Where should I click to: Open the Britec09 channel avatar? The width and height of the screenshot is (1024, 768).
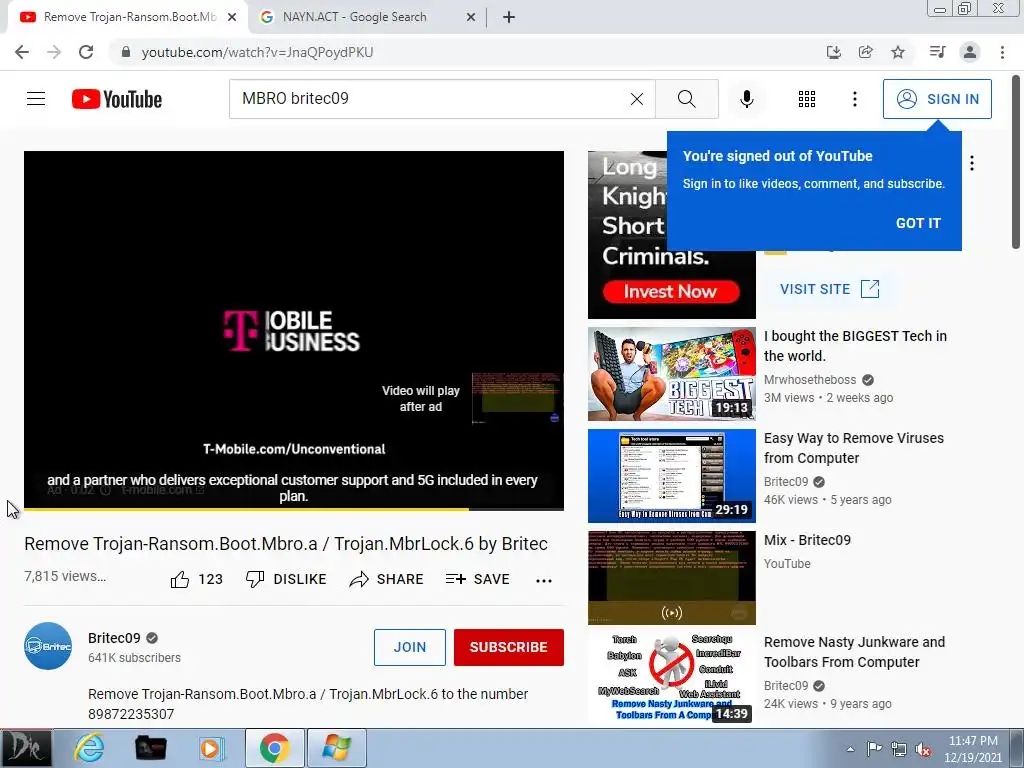(x=48, y=646)
